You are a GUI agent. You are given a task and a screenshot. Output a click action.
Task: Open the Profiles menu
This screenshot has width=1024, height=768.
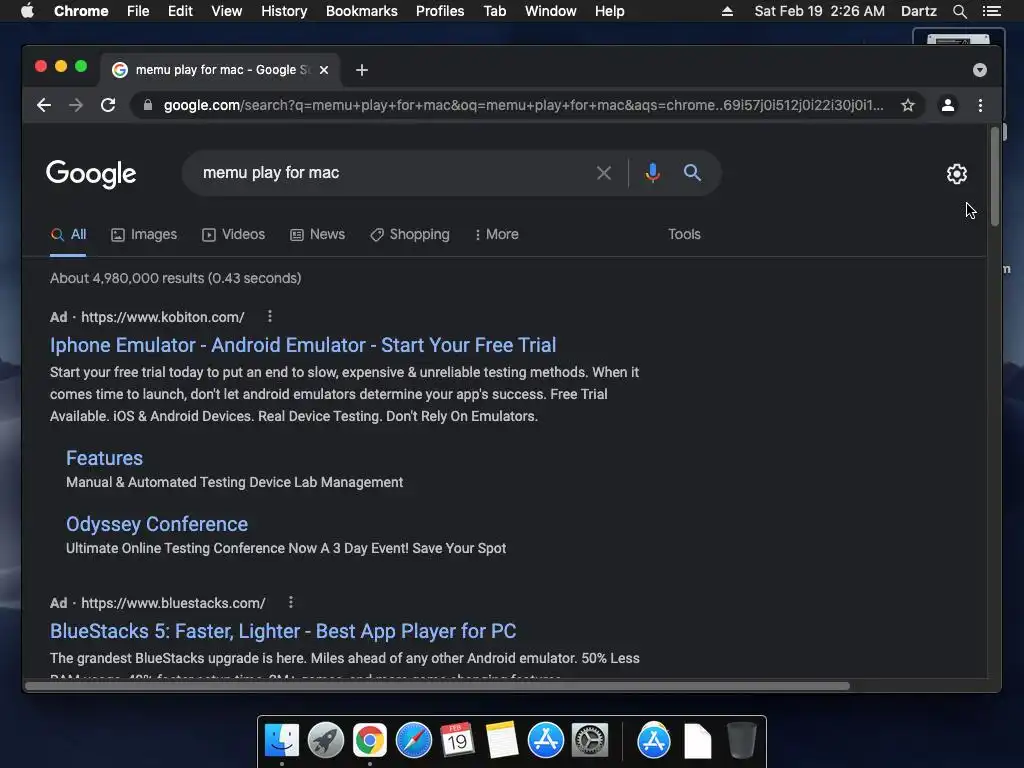[440, 11]
